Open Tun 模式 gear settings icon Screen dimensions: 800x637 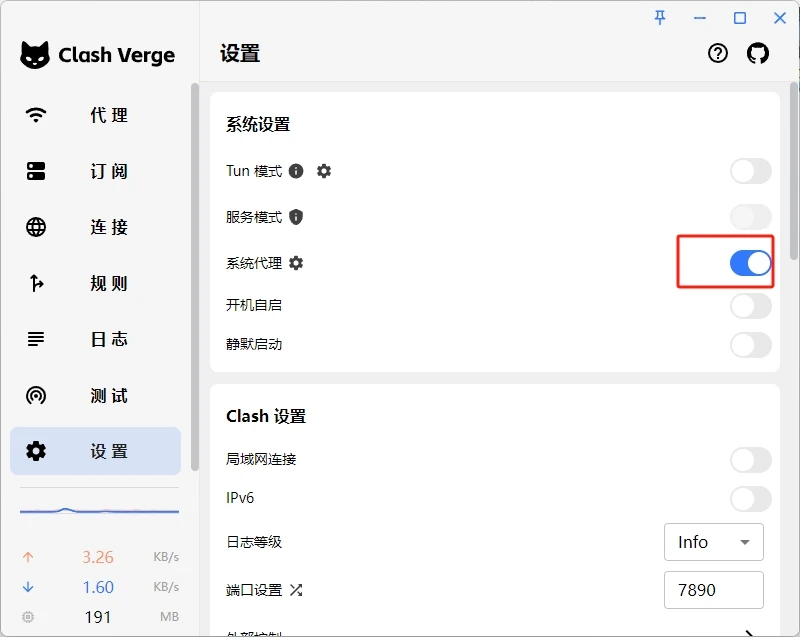[324, 171]
